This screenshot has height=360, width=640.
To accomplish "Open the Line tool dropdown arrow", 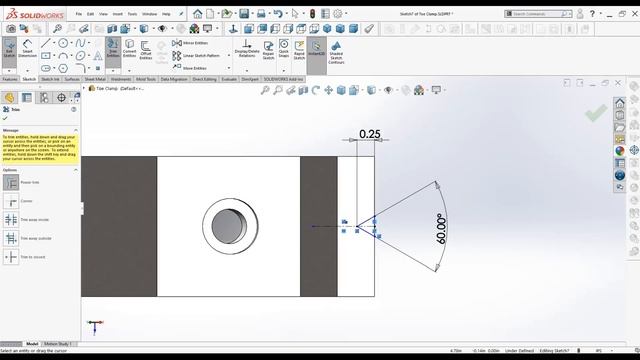I will tap(54, 43).
